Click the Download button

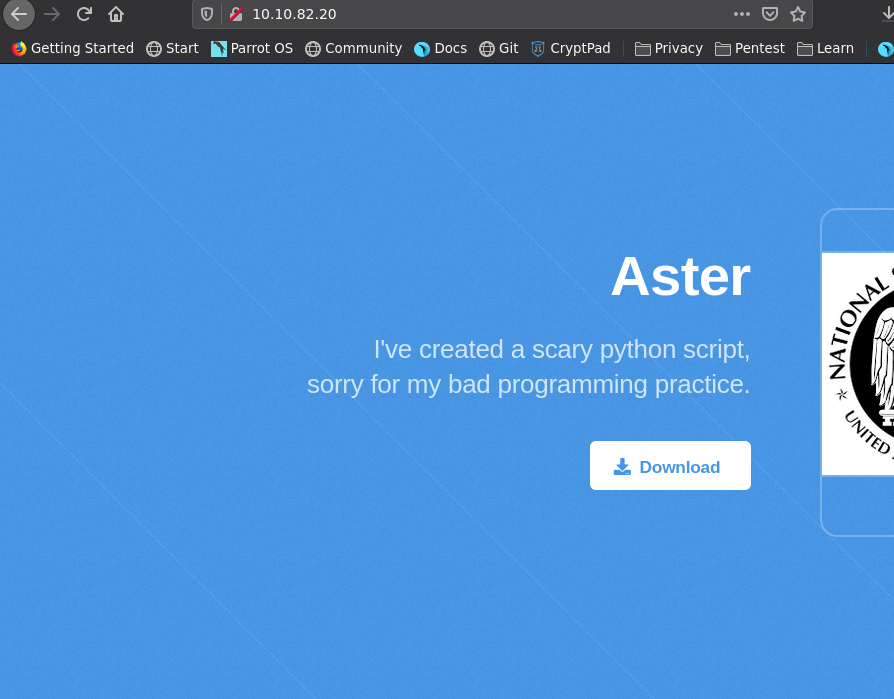click(670, 466)
